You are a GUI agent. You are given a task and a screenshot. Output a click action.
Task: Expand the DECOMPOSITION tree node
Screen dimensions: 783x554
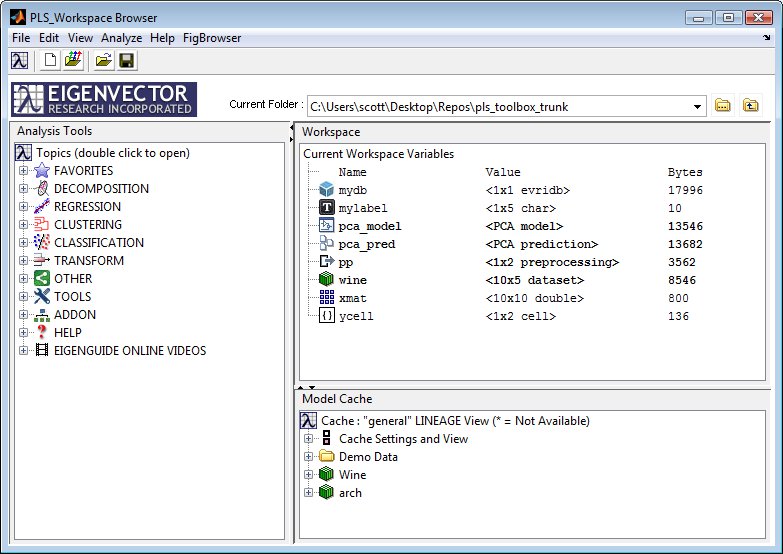click(23, 189)
